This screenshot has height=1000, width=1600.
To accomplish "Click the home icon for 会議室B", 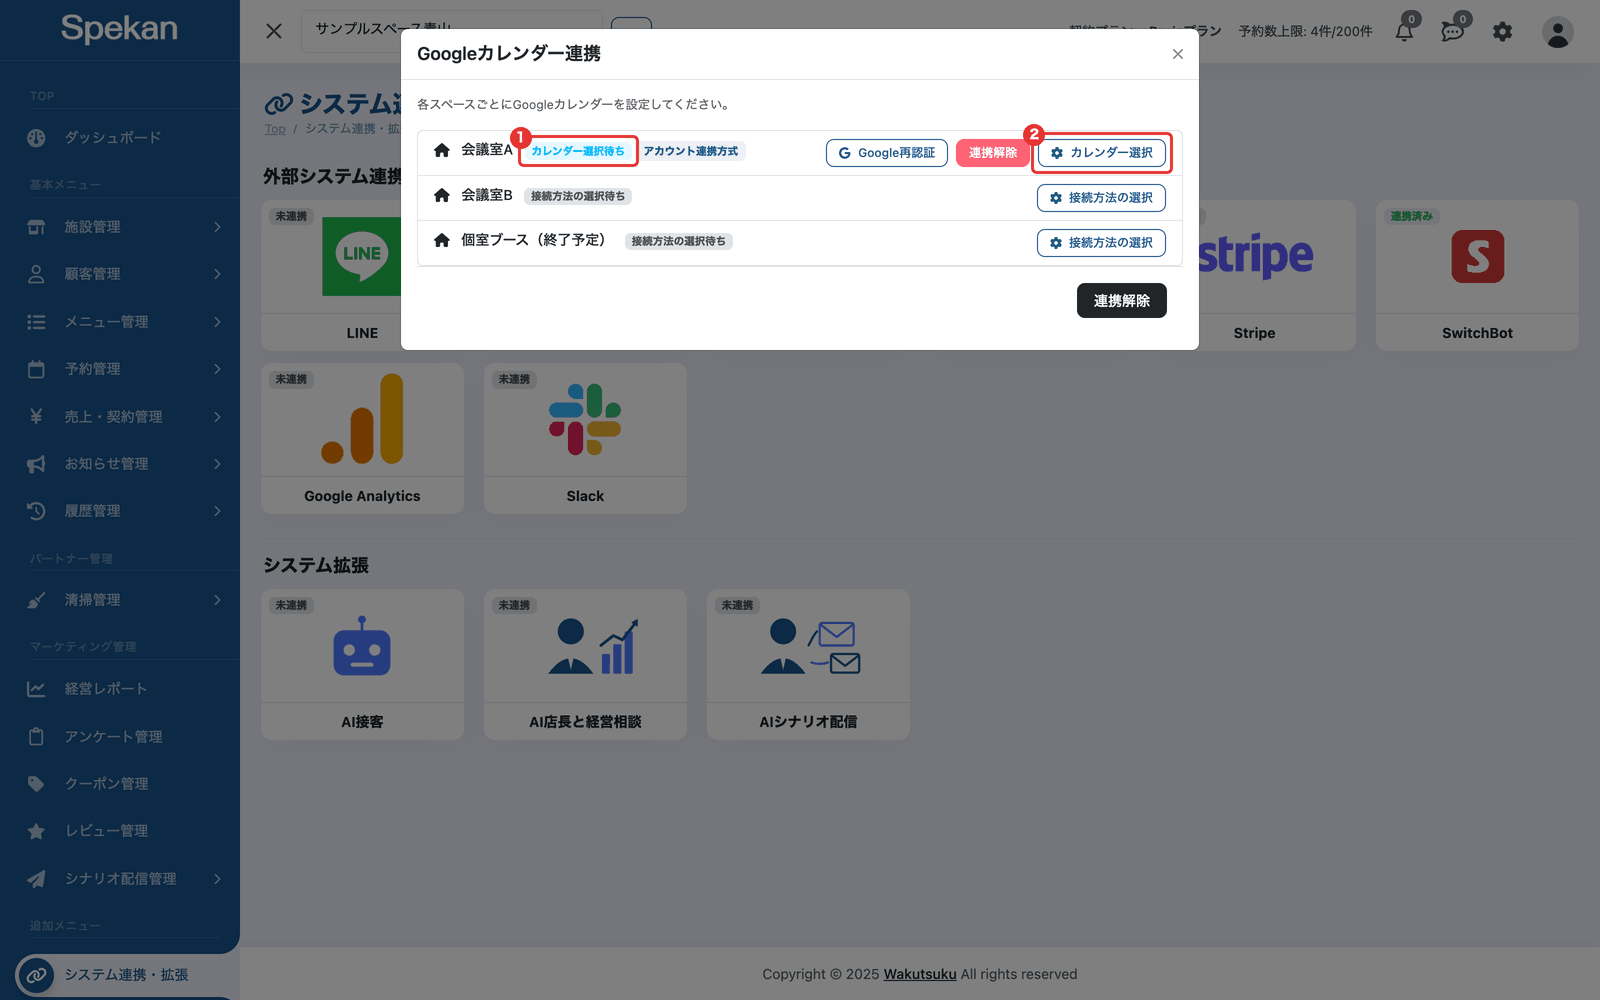I will pyautogui.click(x=442, y=195).
